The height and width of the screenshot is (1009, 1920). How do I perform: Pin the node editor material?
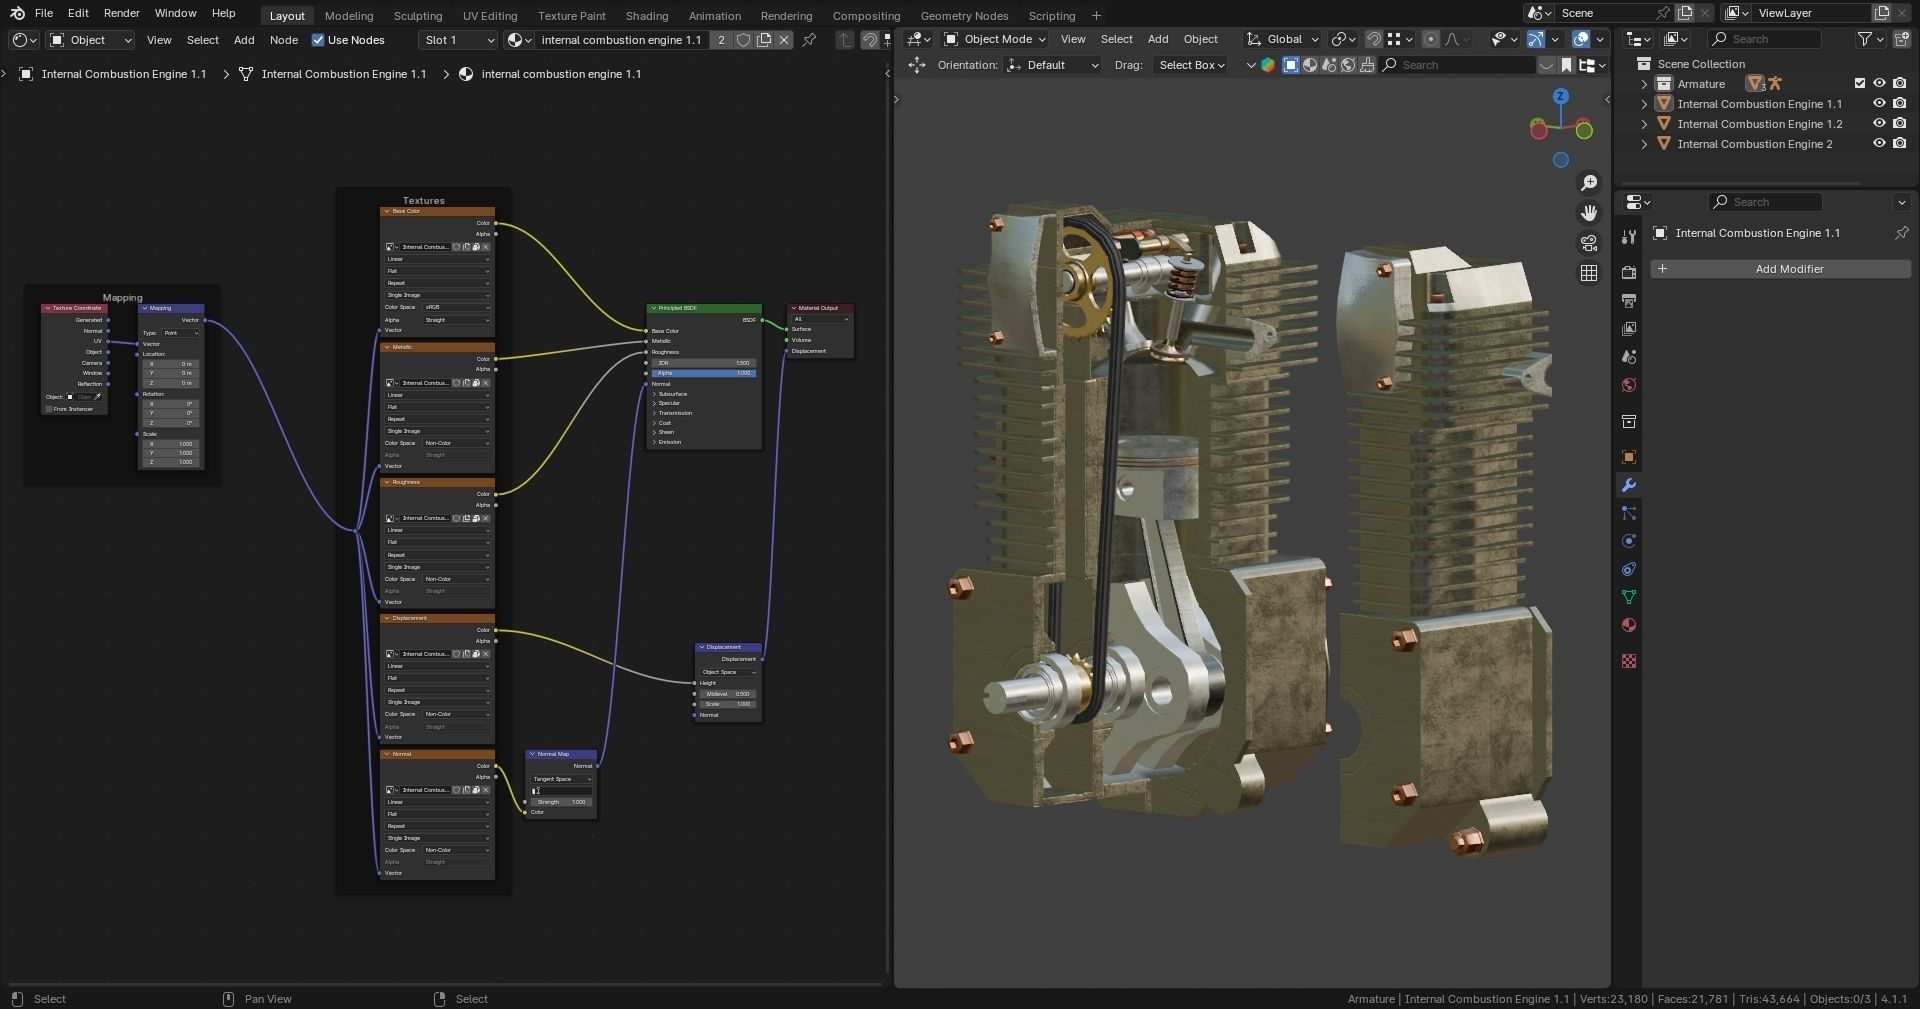click(x=809, y=40)
